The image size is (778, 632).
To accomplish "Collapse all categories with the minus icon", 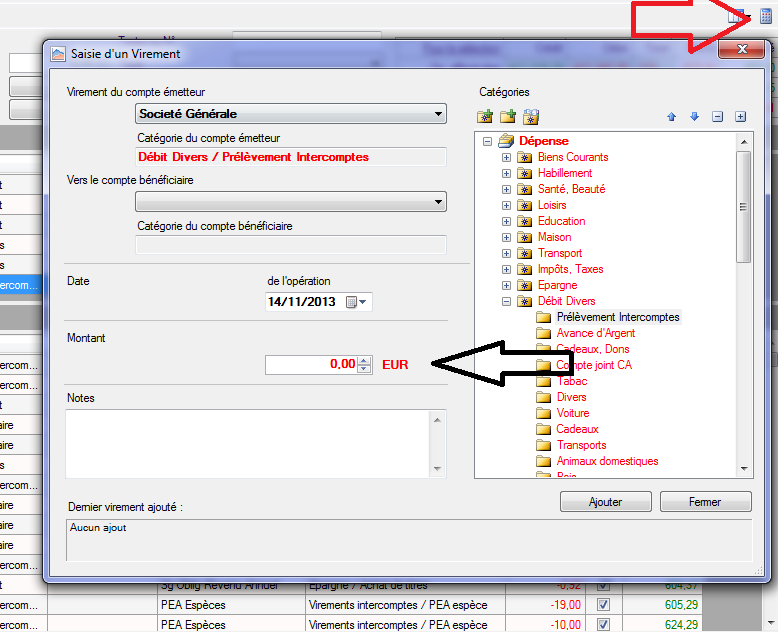I will (717, 117).
